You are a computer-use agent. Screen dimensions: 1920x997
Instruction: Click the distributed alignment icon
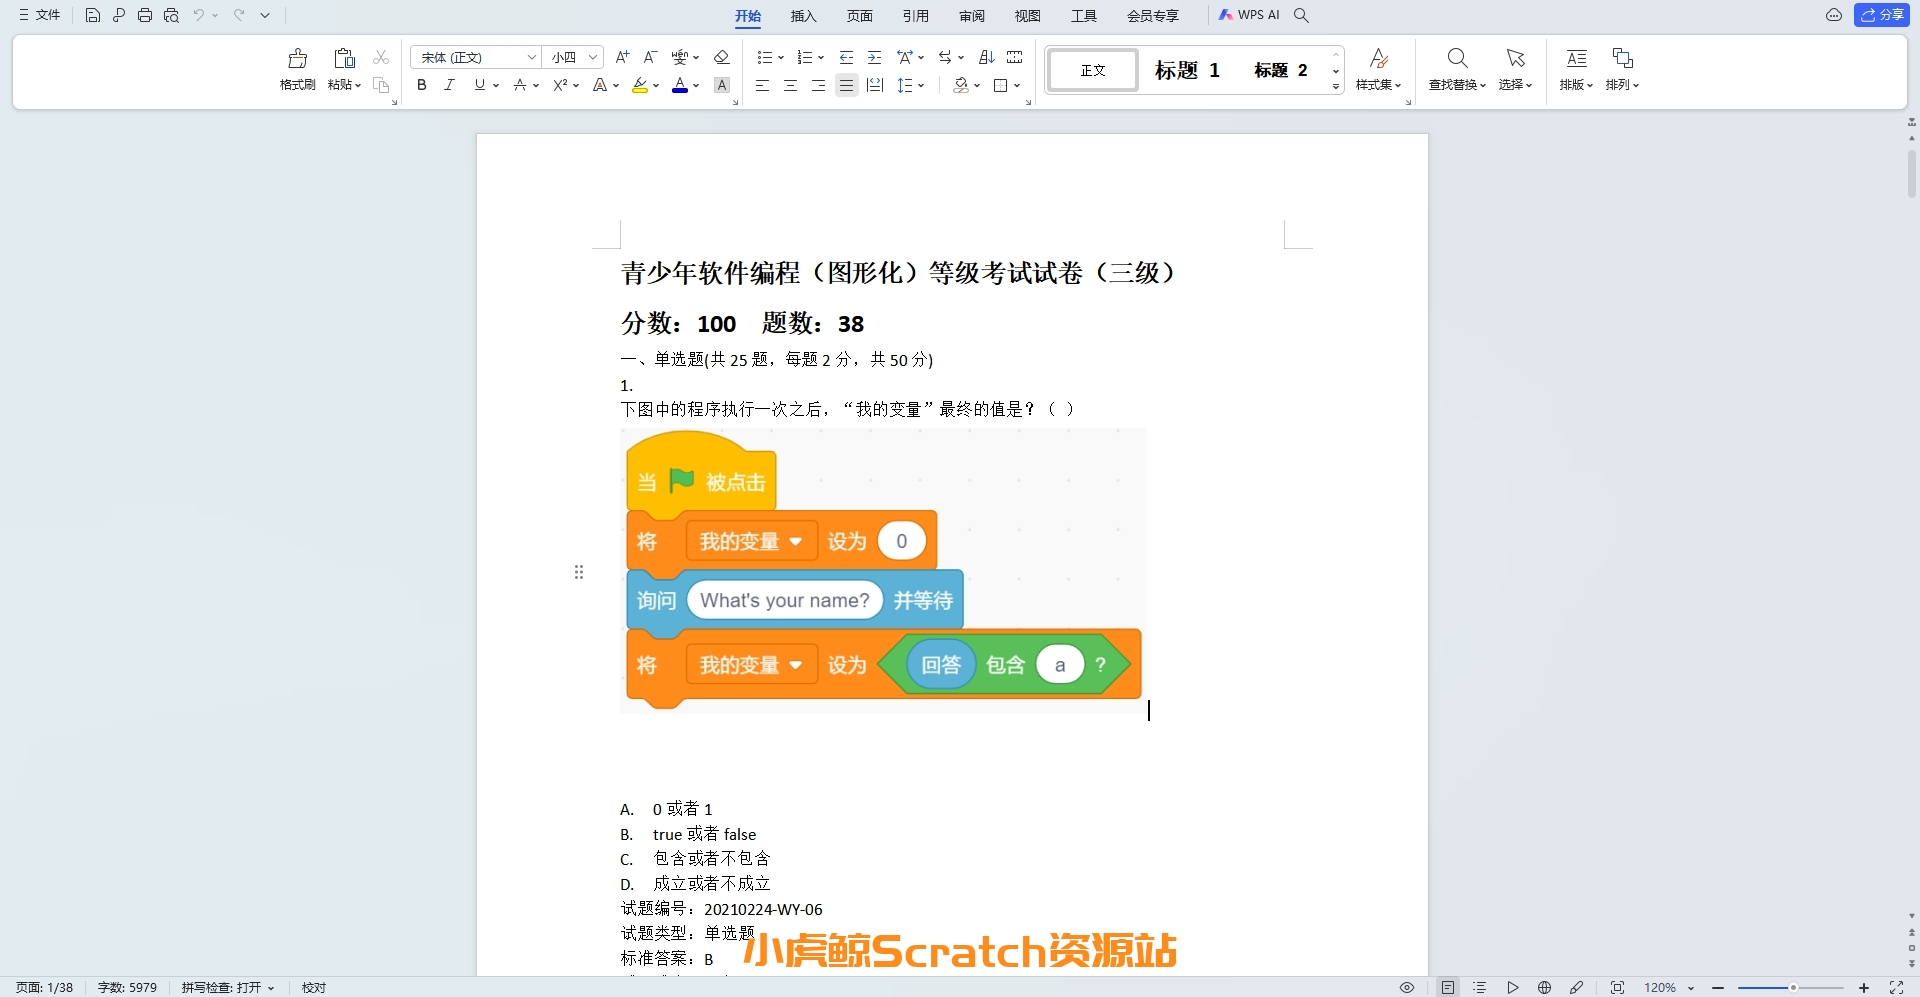tap(875, 85)
